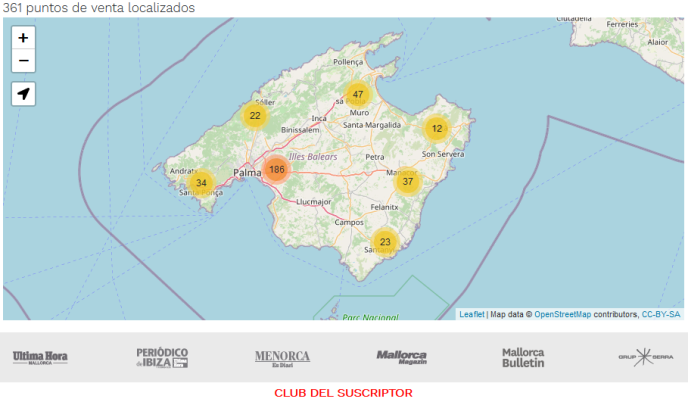The width and height of the screenshot is (688, 402).
Task: Select the 22 cluster marker near Sóller
Action: tap(255, 116)
